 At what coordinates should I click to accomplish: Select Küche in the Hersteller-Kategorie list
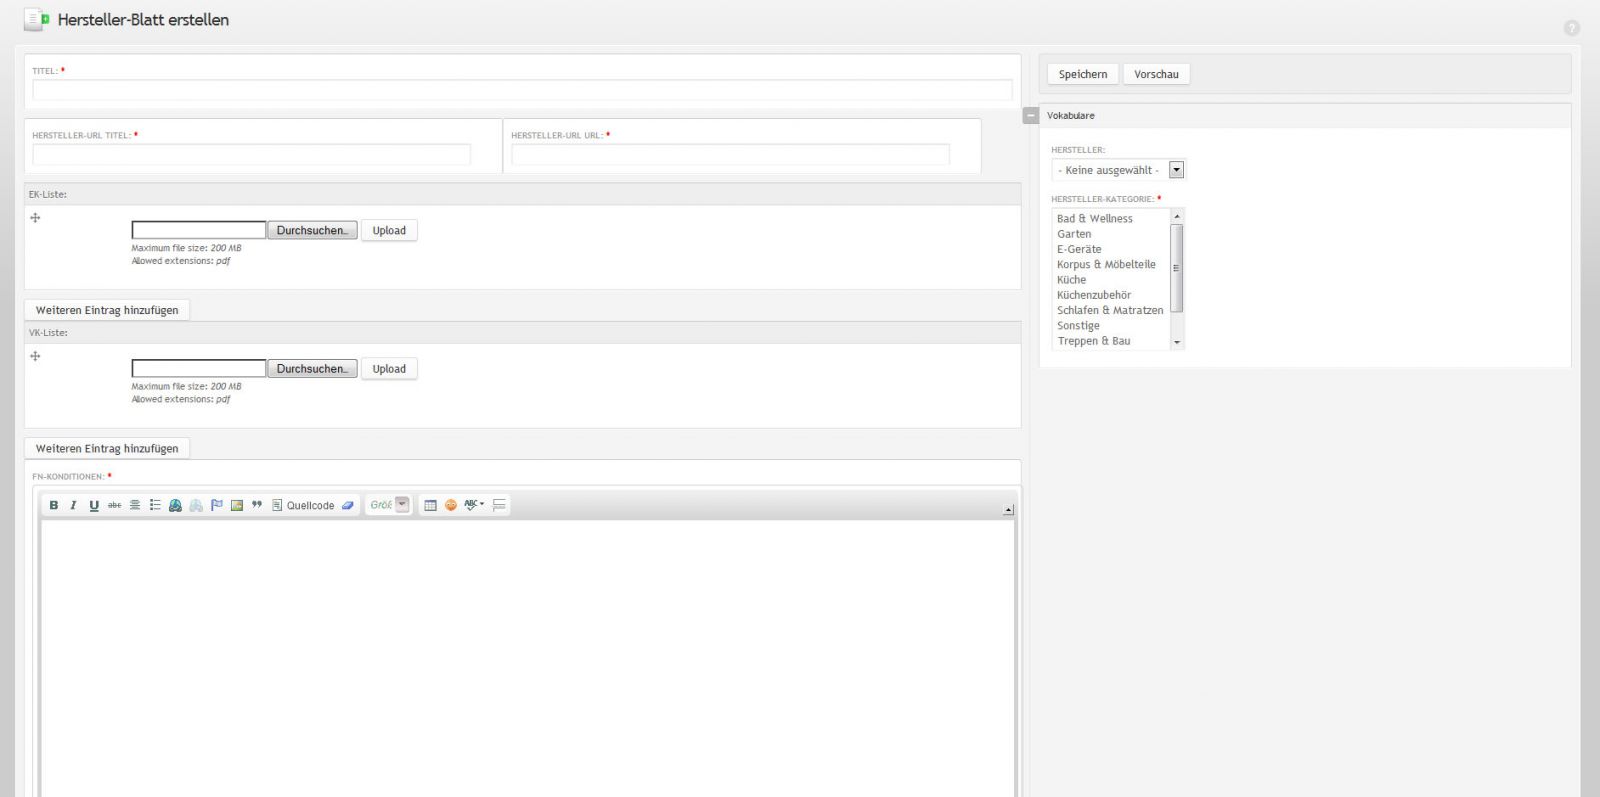(x=1071, y=280)
